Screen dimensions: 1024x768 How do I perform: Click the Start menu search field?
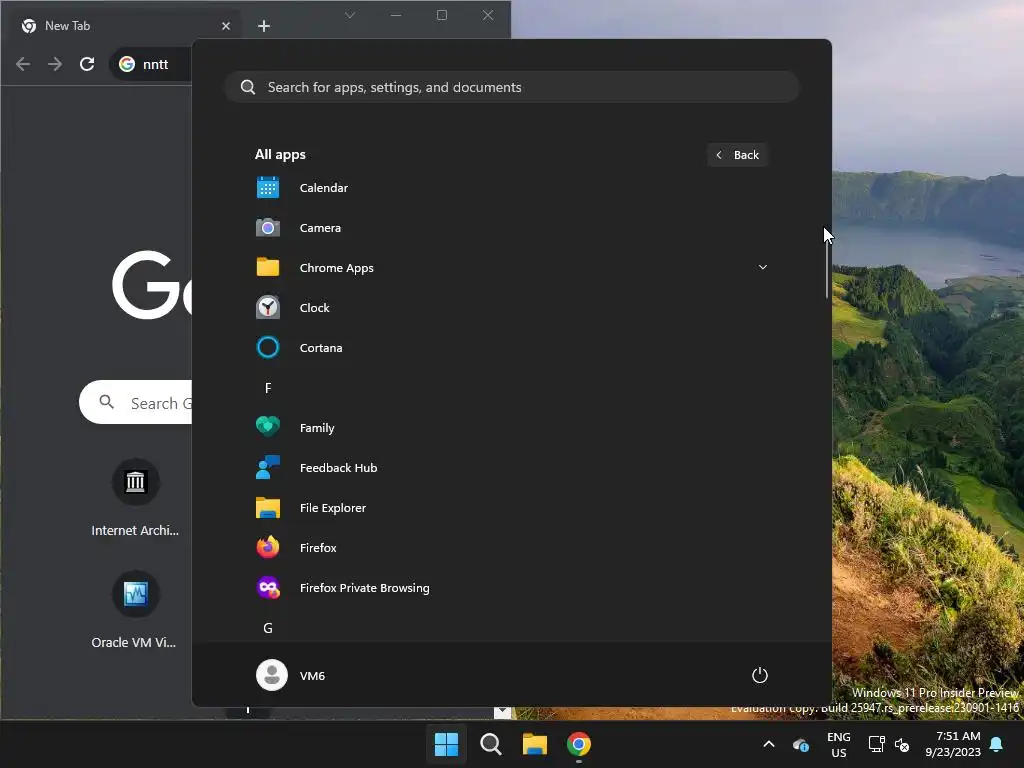point(512,87)
